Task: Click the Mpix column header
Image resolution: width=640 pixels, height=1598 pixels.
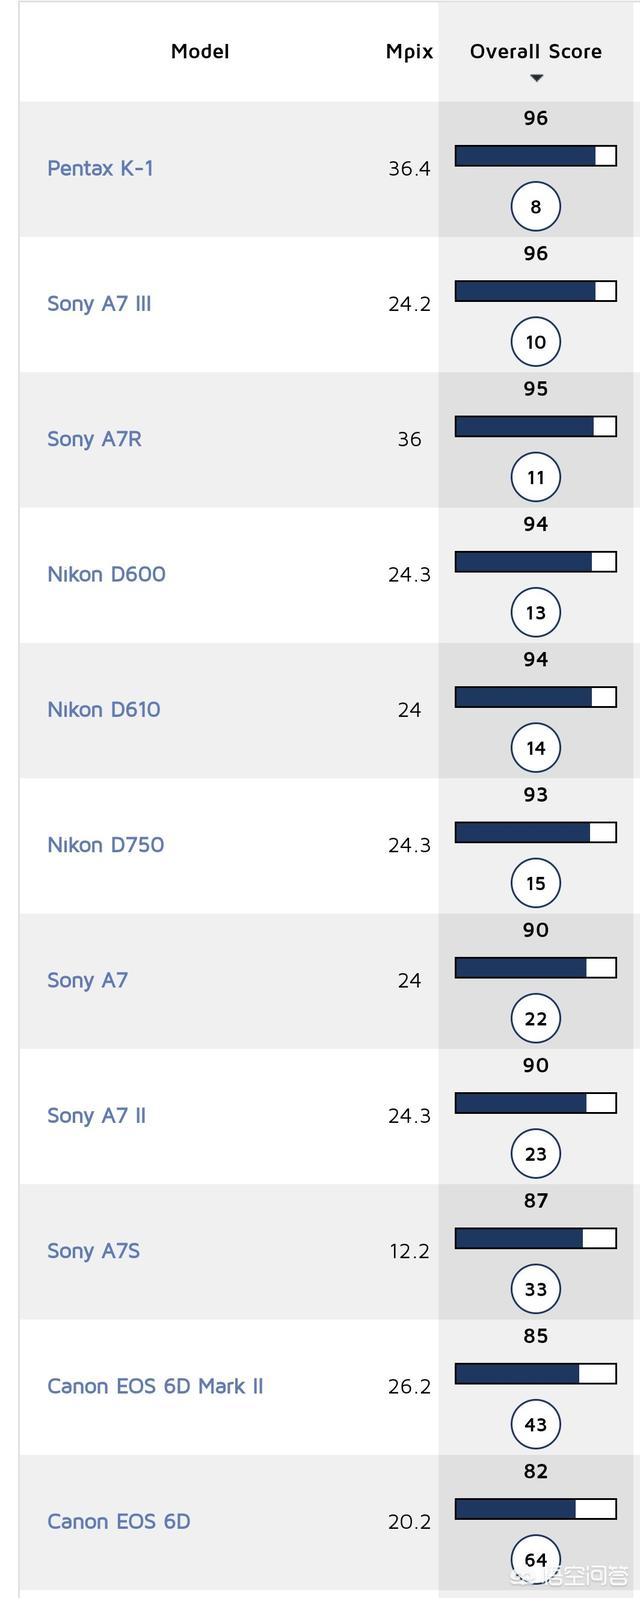Action: click(409, 51)
